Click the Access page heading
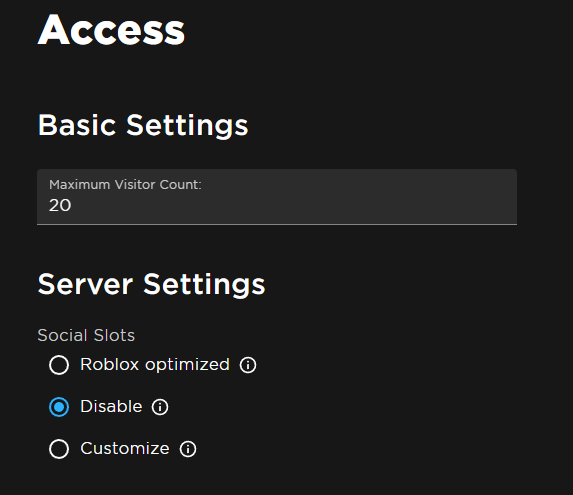Screen dimensions: 573x495 pyautogui.click(x=111, y=30)
